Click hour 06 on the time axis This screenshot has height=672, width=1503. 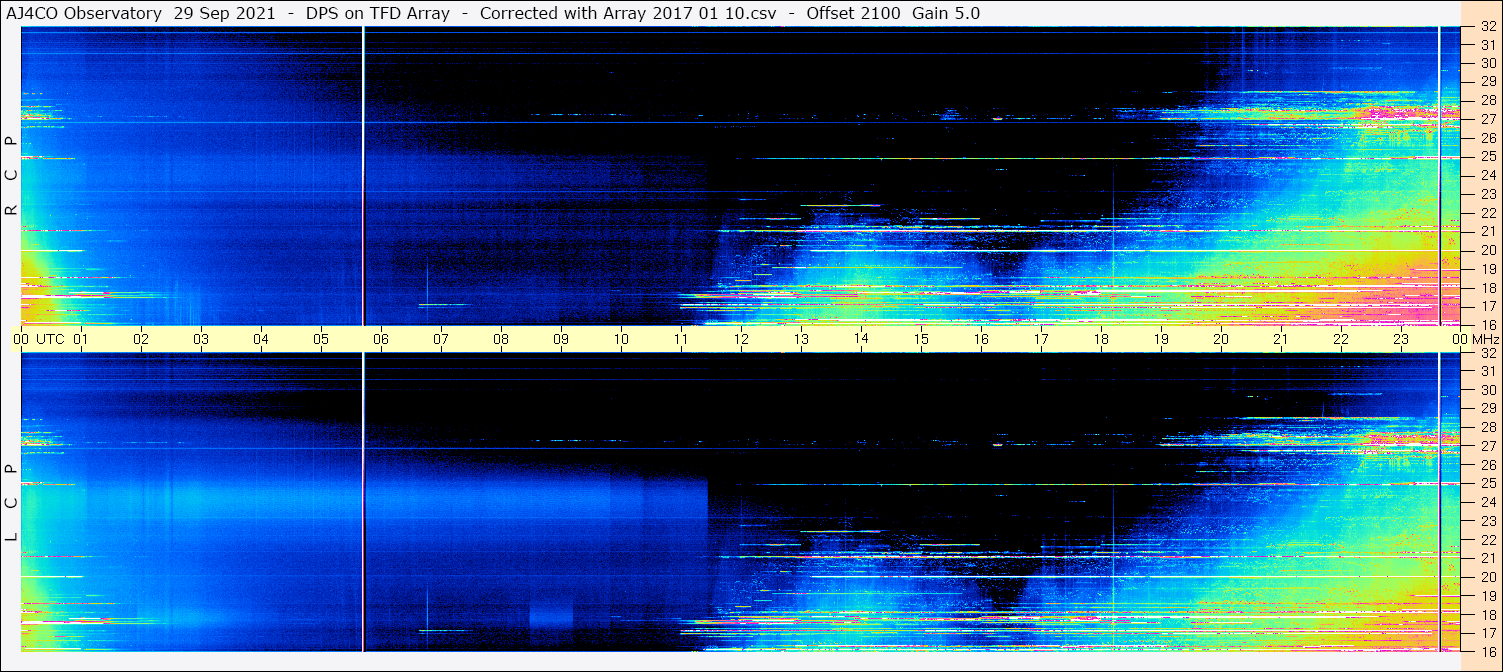click(x=381, y=339)
